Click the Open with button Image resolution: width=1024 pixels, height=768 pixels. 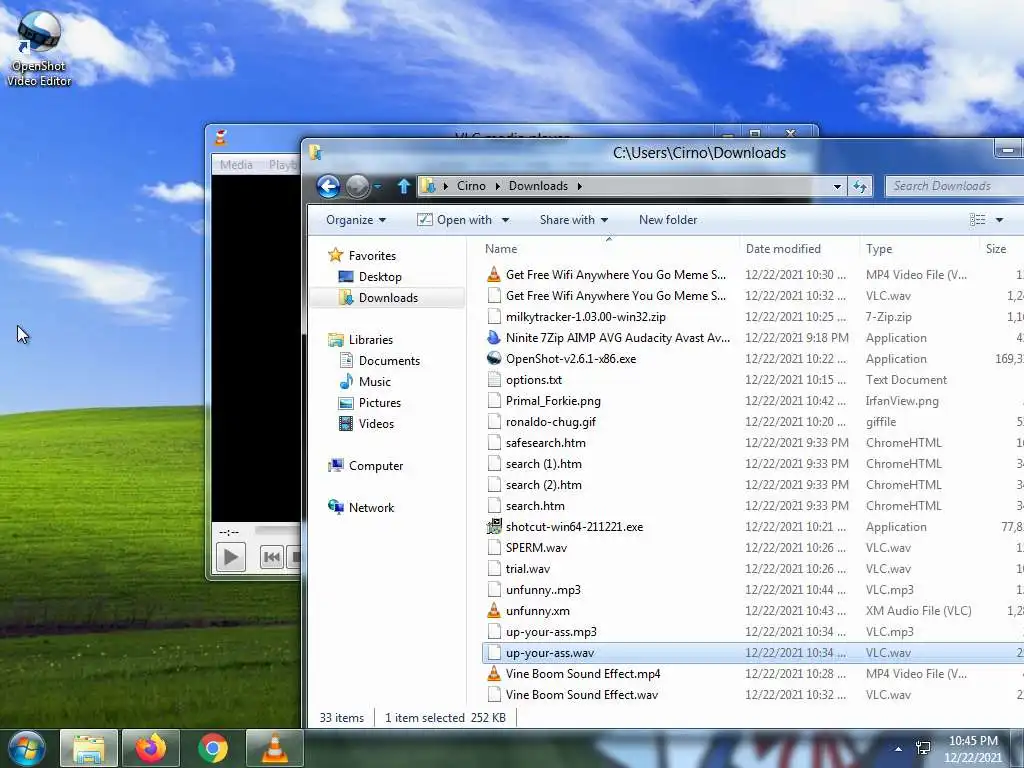tap(455, 220)
